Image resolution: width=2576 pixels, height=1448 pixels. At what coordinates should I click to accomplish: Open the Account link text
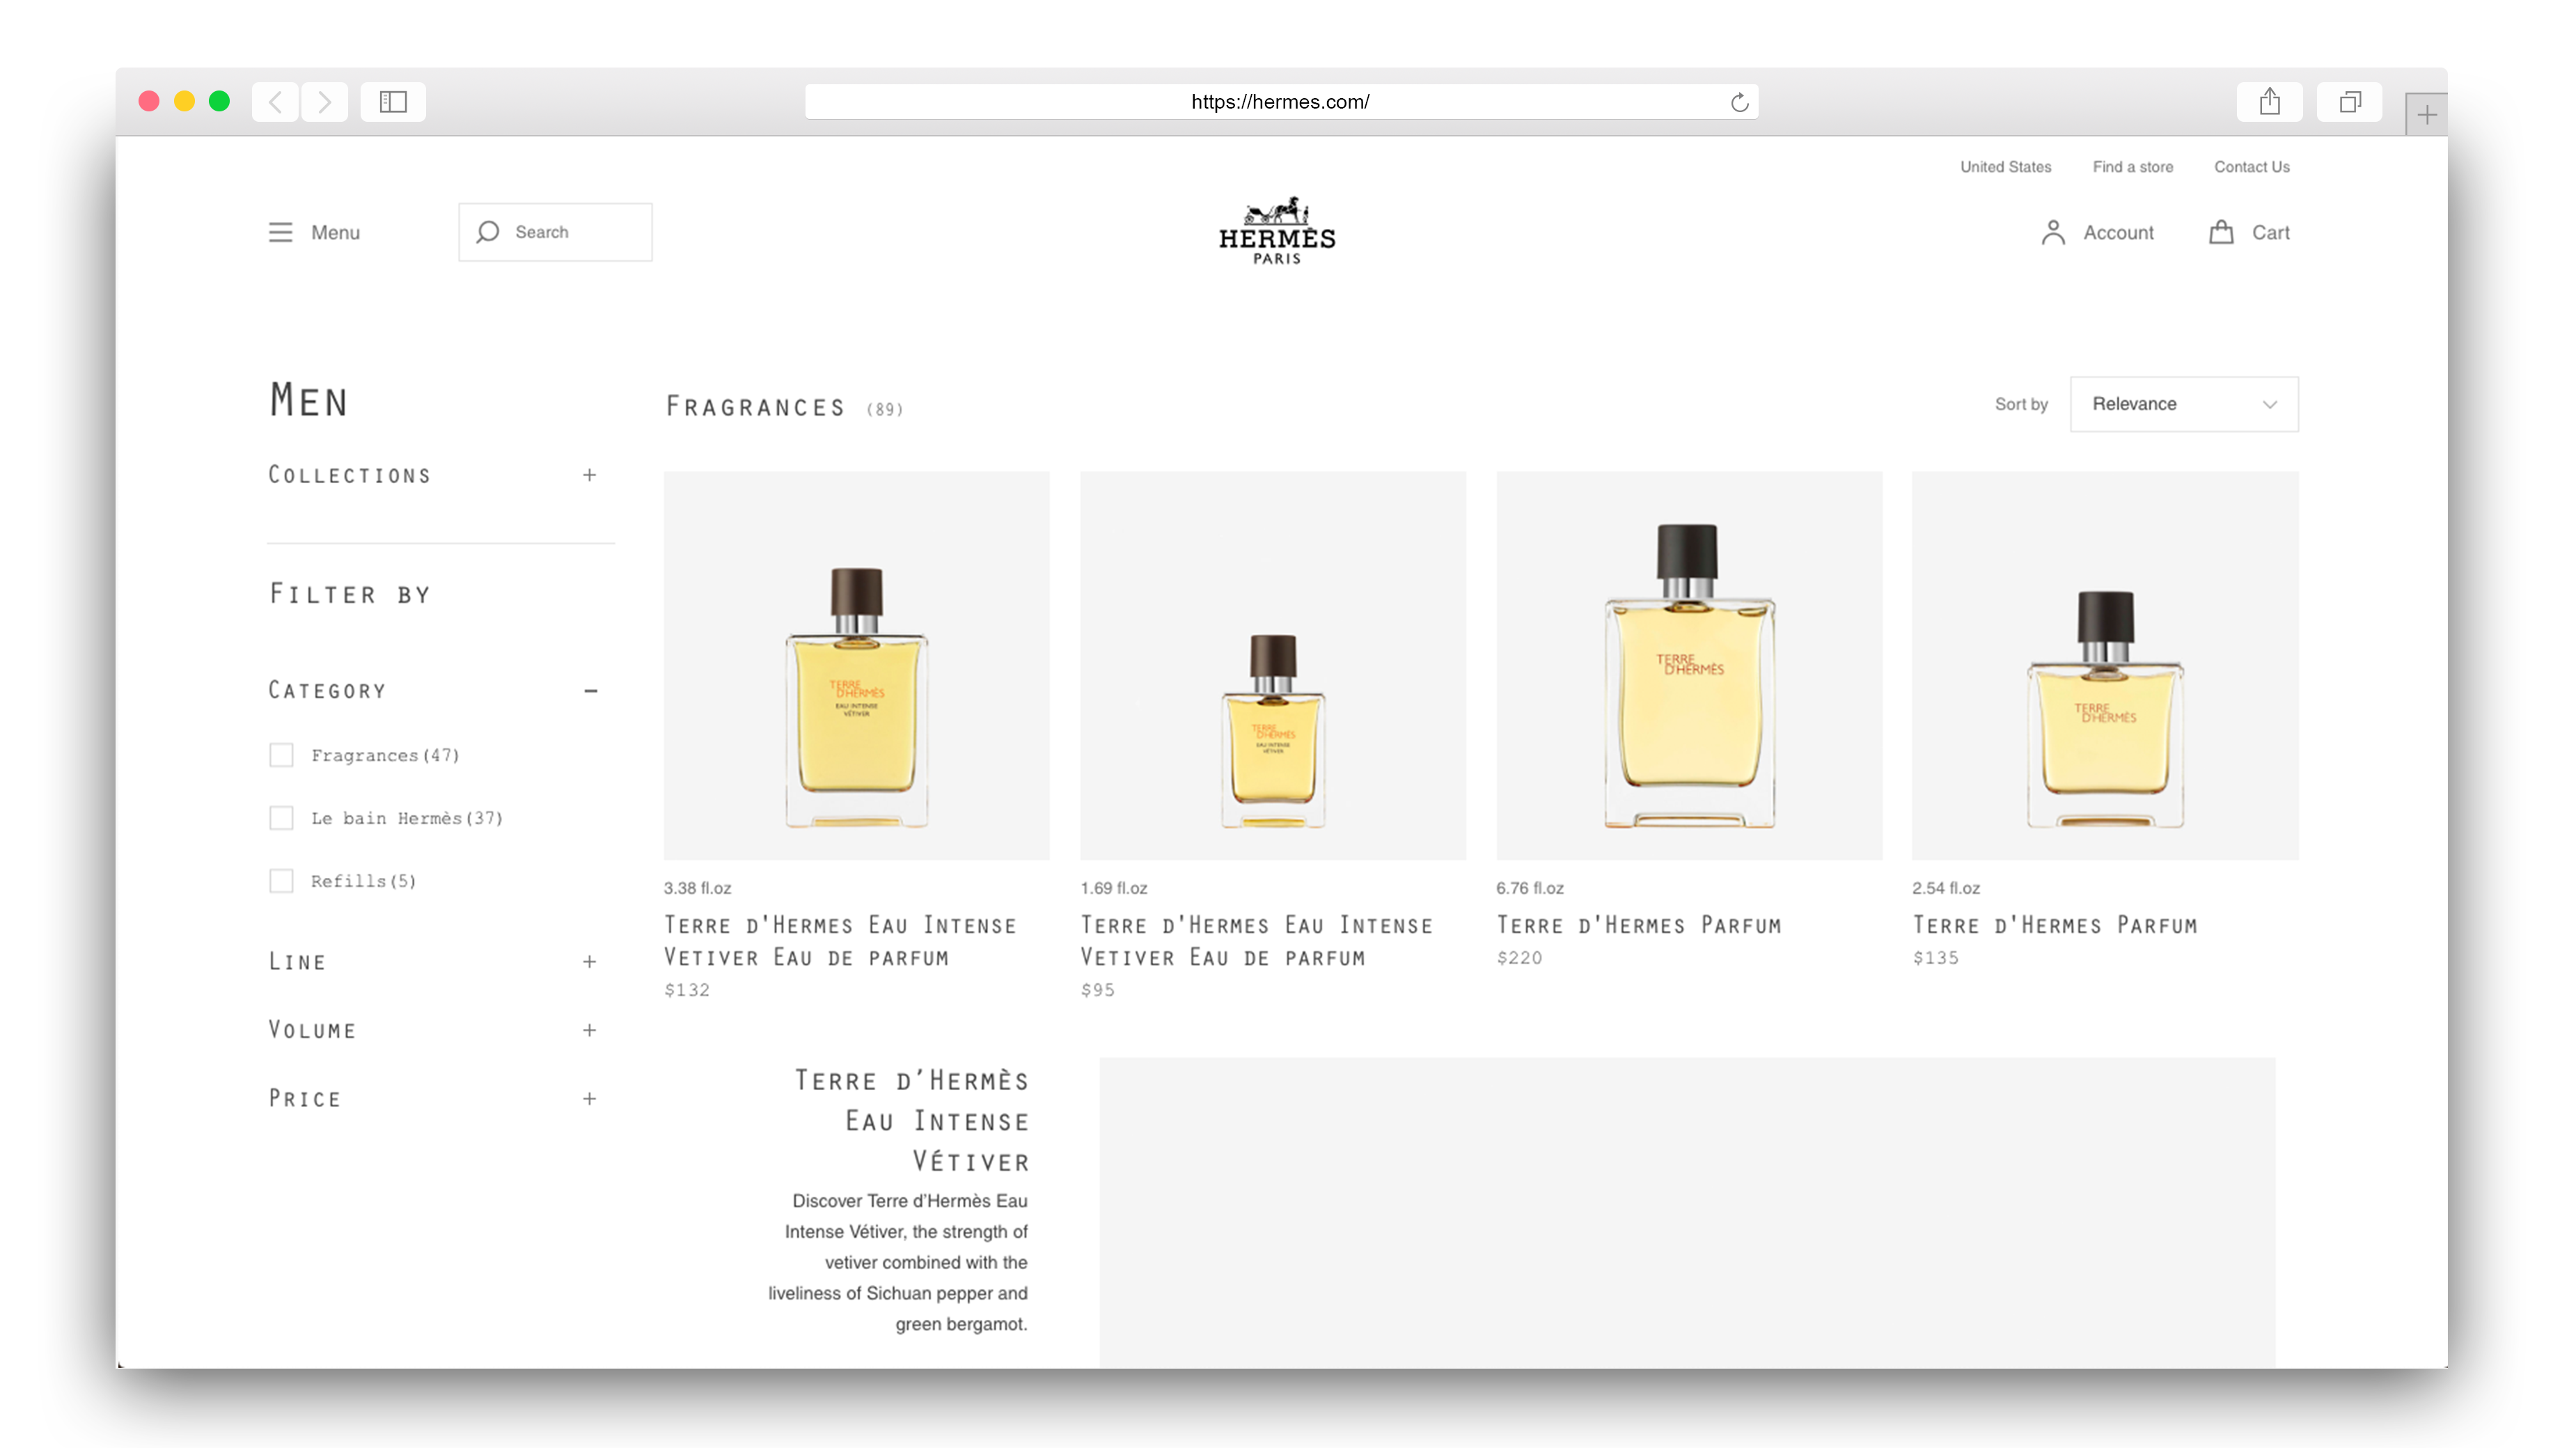pos(2118,232)
